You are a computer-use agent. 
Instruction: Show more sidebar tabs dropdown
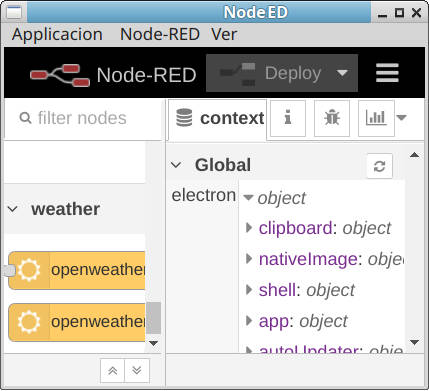pyautogui.click(x=402, y=118)
